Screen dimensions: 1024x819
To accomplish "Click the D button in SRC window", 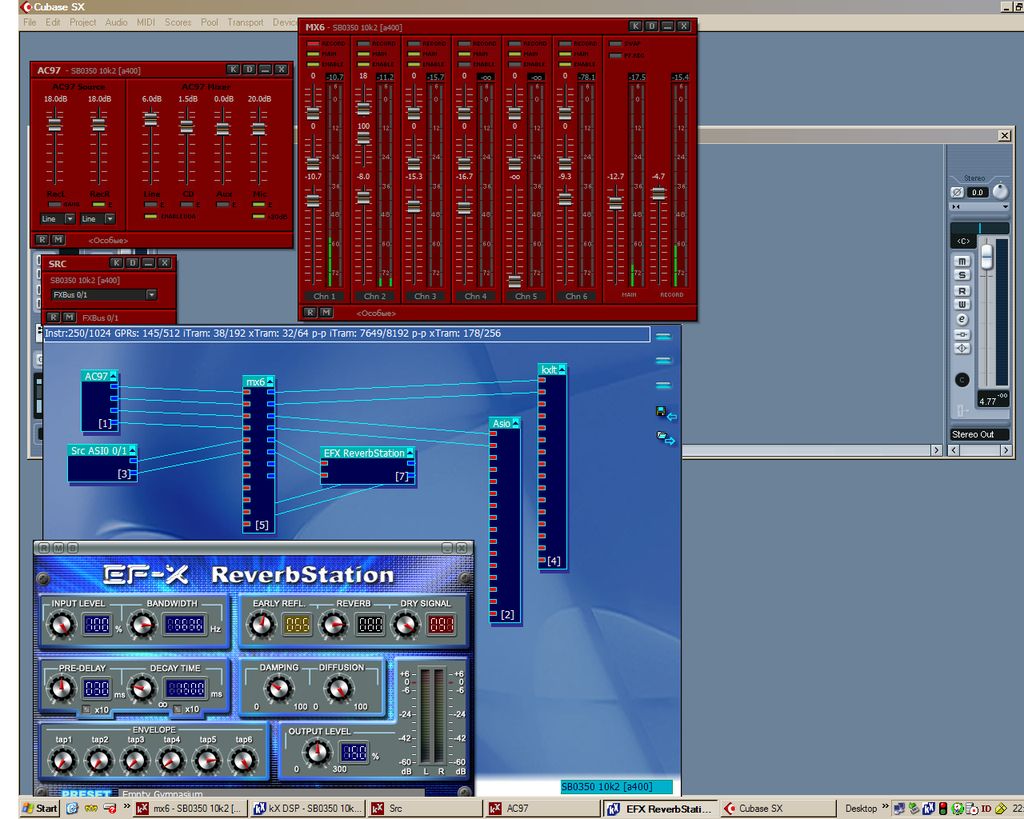I will (133, 263).
